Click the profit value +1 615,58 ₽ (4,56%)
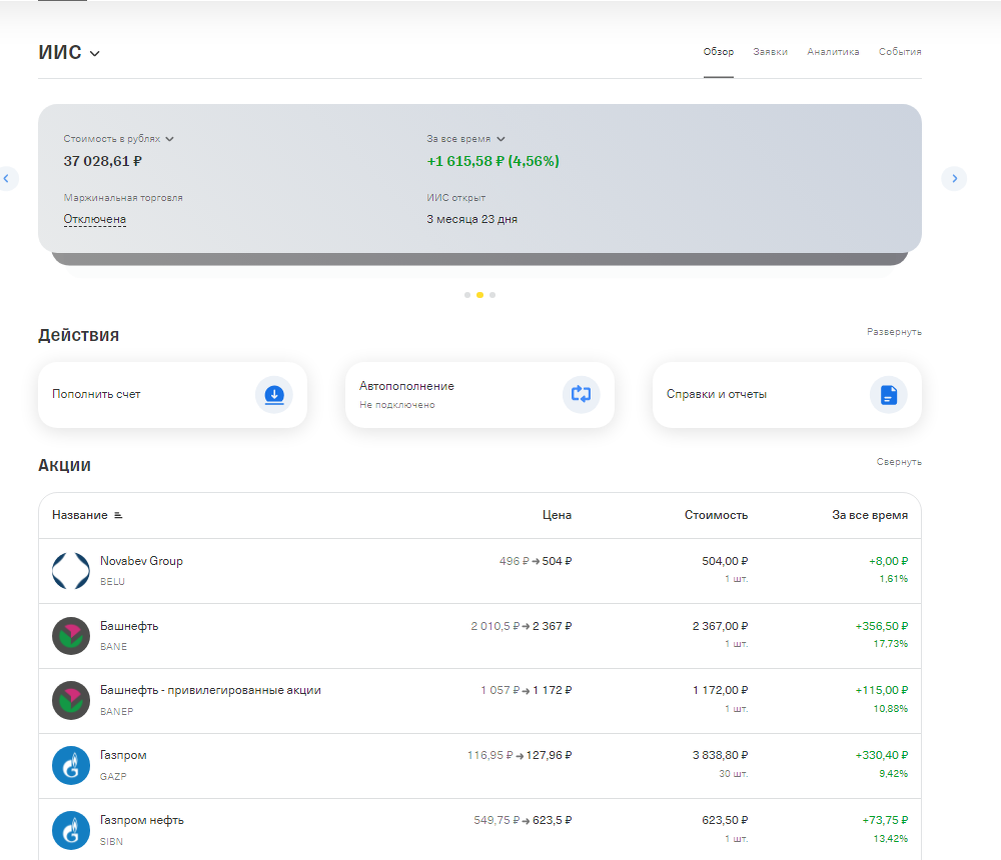1001x860 pixels. [493, 161]
